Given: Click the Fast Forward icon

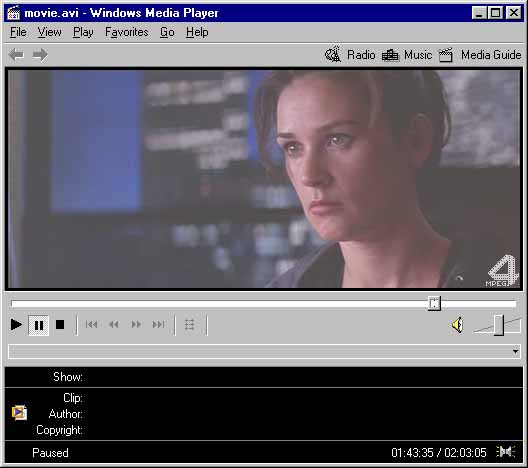Looking at the screenshot, I should pyautogui.click(x=136, y=325).
